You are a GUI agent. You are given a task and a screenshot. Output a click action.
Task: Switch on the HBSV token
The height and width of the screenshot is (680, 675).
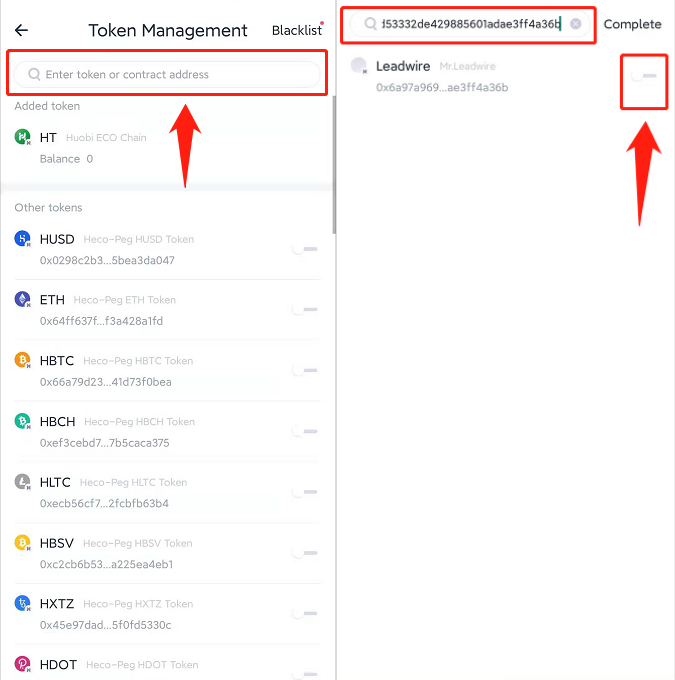pos(305,553)
